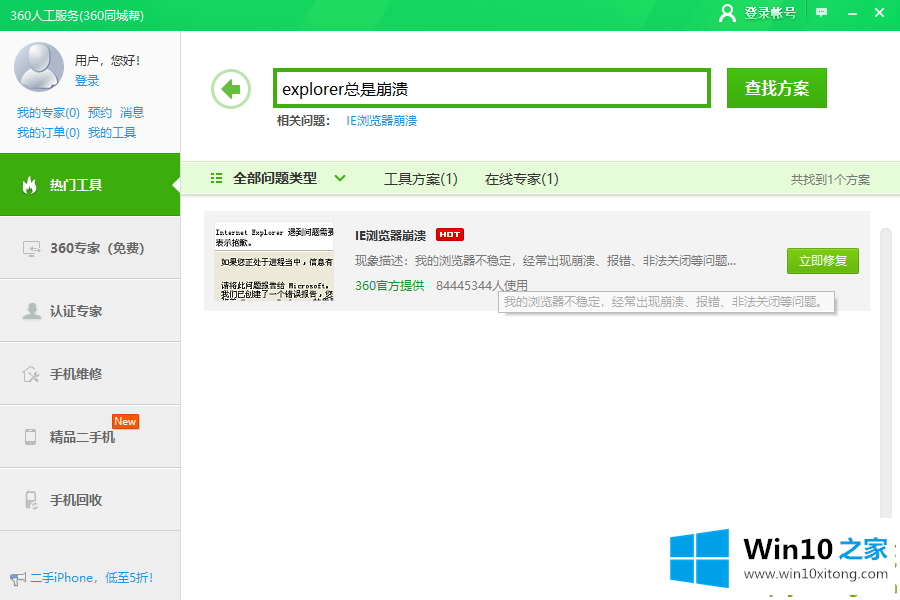The width and height of the screenshot is (900, 600).
Task: Click the megaphone icon at bottom left
Action: coord(18,578)
